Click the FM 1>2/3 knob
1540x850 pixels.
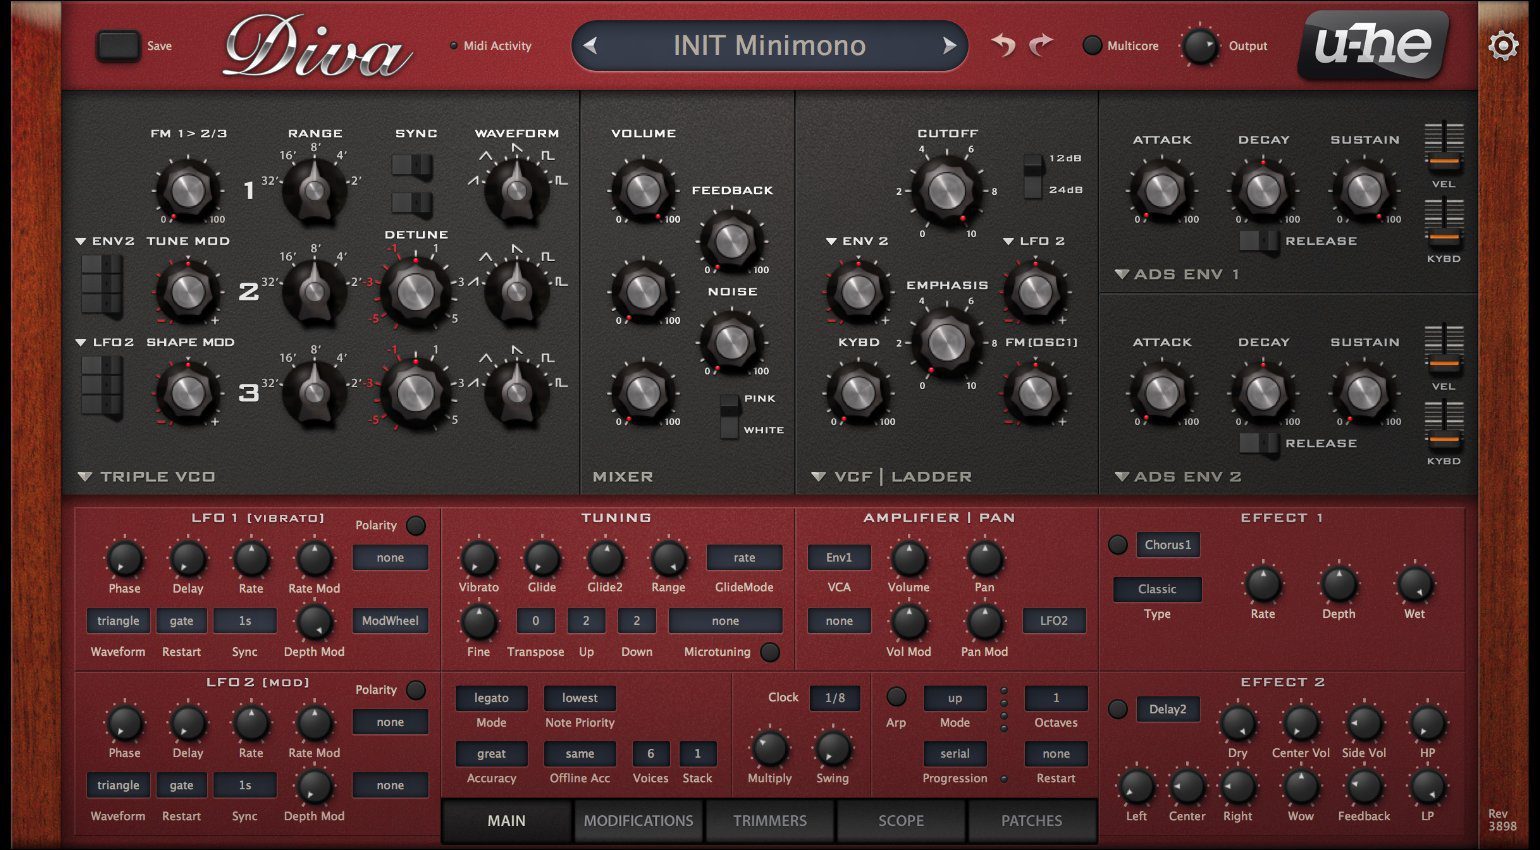187,190
